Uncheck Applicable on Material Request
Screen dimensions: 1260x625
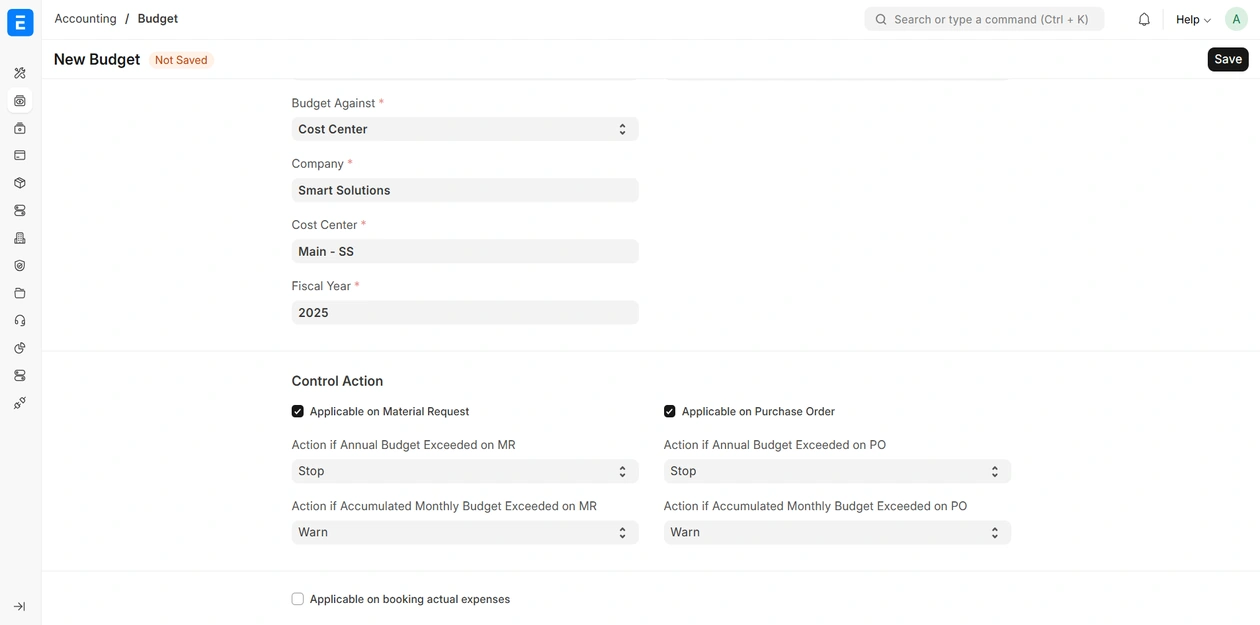pos(298,411)
